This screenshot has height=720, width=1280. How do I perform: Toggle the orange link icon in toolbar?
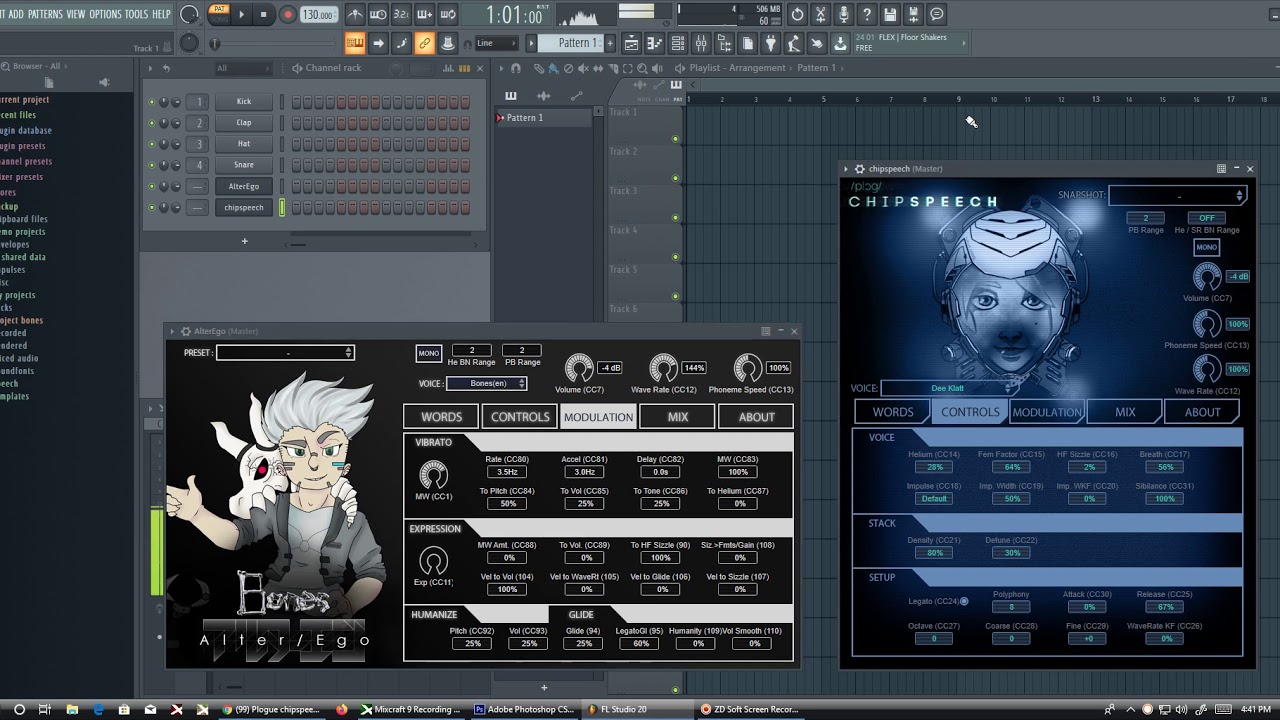(424, 43)
